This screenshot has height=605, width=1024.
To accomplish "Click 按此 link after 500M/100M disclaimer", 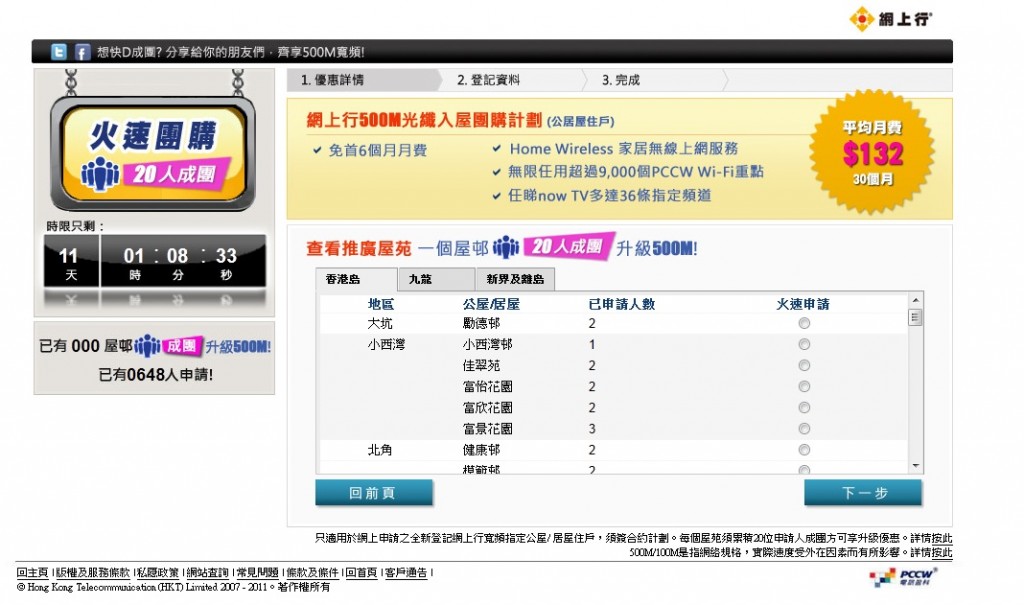I will point(942,552).
